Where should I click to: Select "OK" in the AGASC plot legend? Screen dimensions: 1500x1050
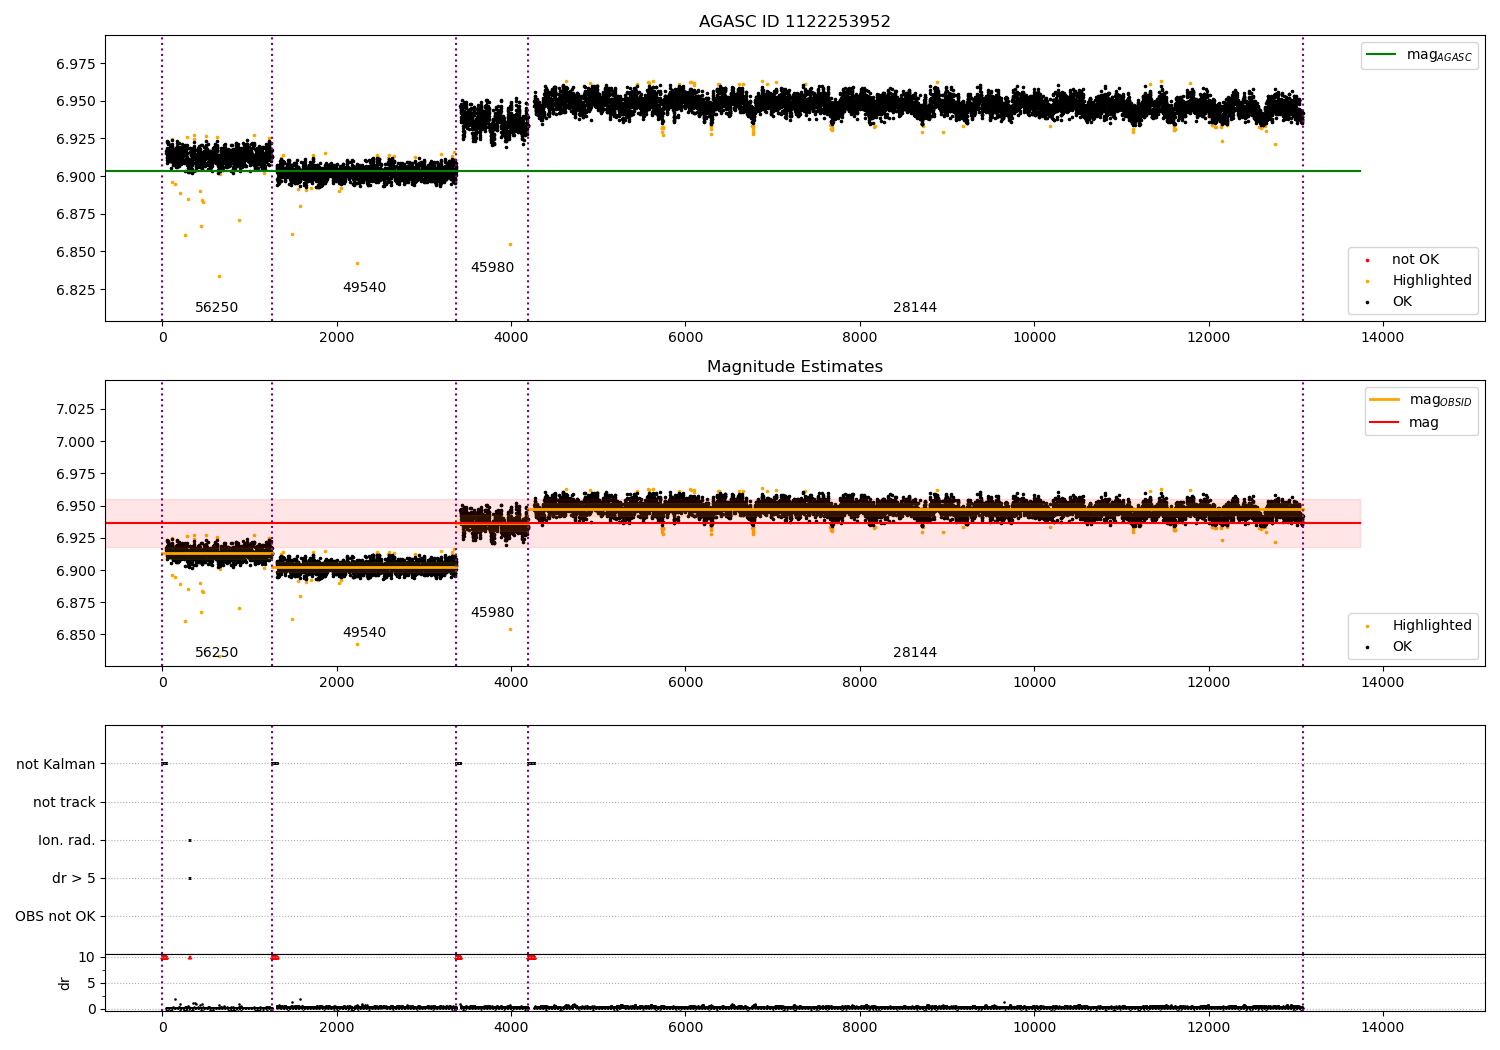click(x=1402, y=302)
